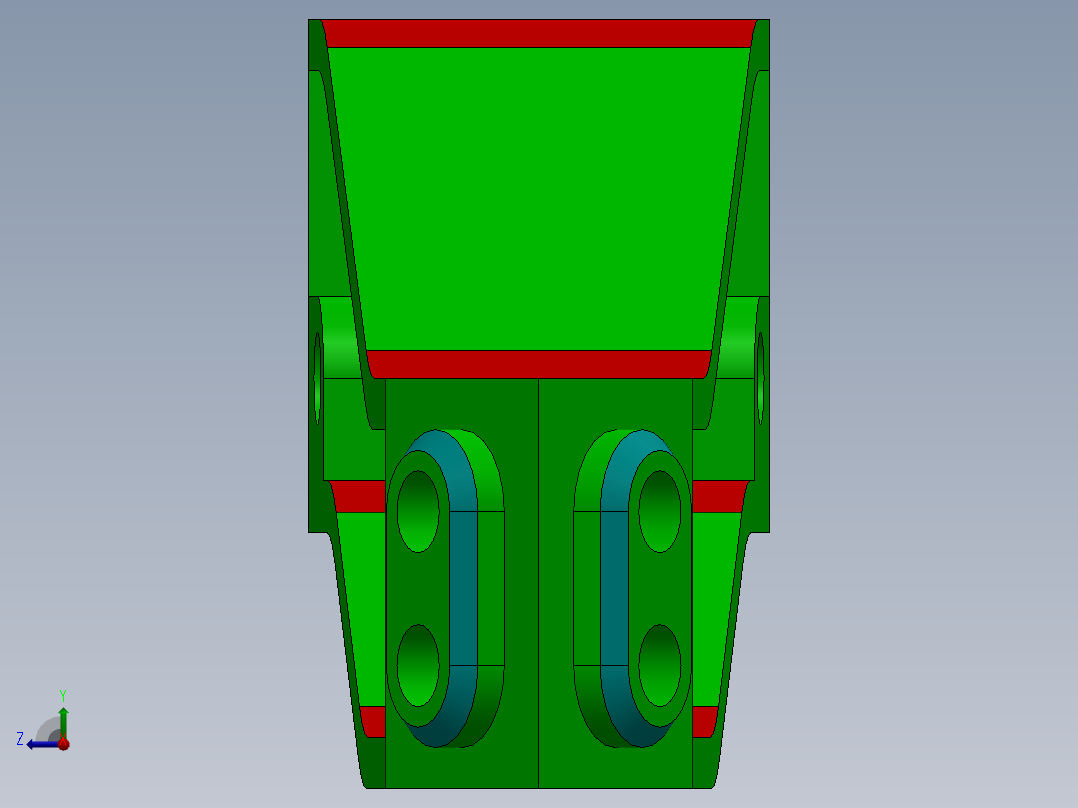Select the teal curved surface of left boss
Screen dimensions: 1078x808
pos(463,589)
